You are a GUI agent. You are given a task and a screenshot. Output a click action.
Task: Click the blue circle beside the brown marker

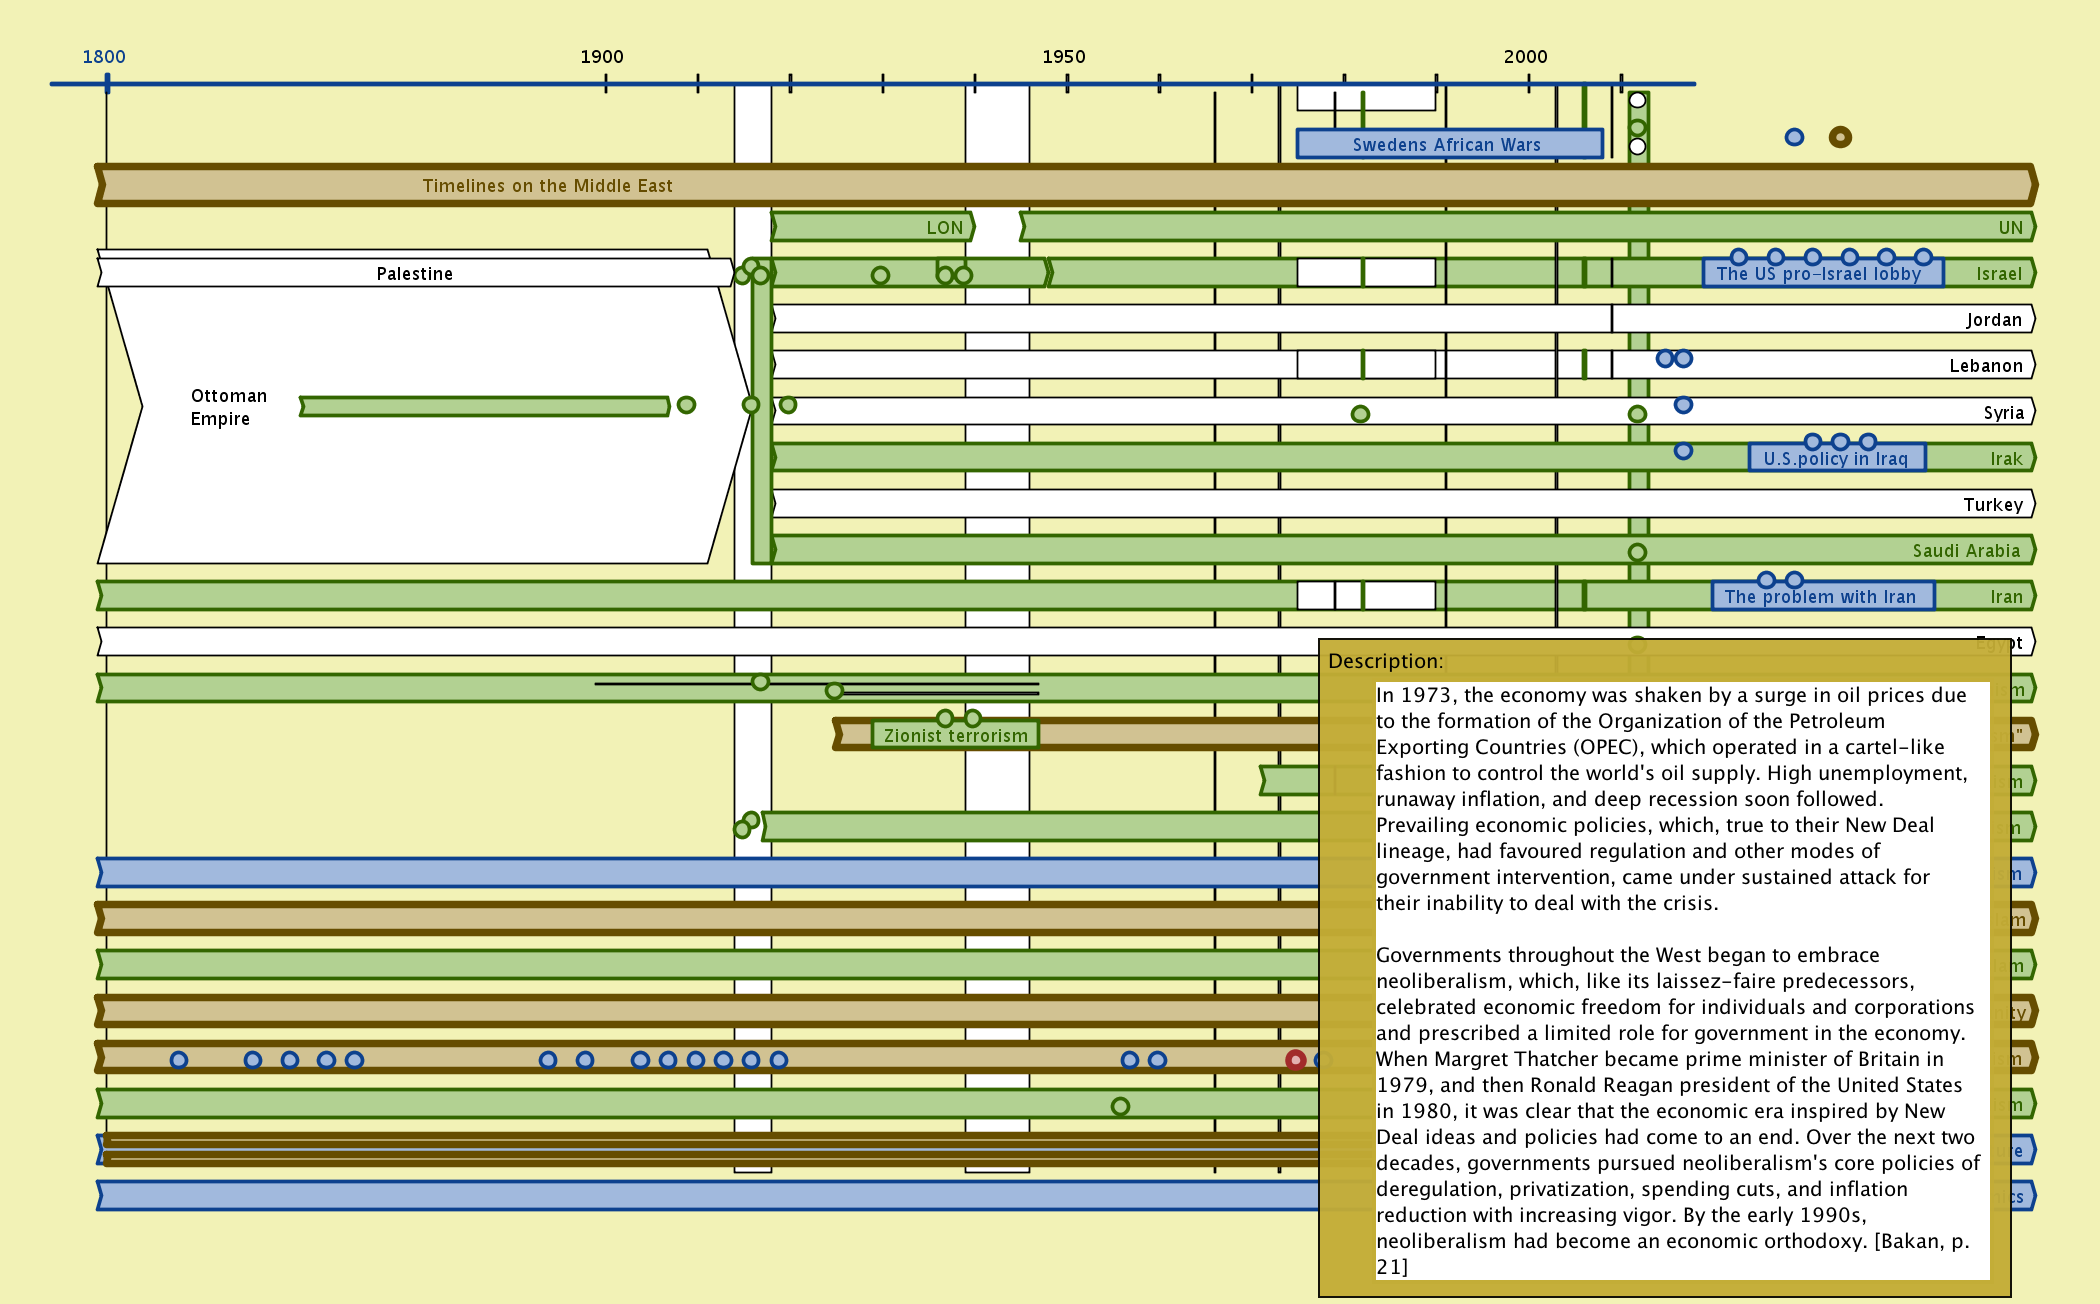1794,137
